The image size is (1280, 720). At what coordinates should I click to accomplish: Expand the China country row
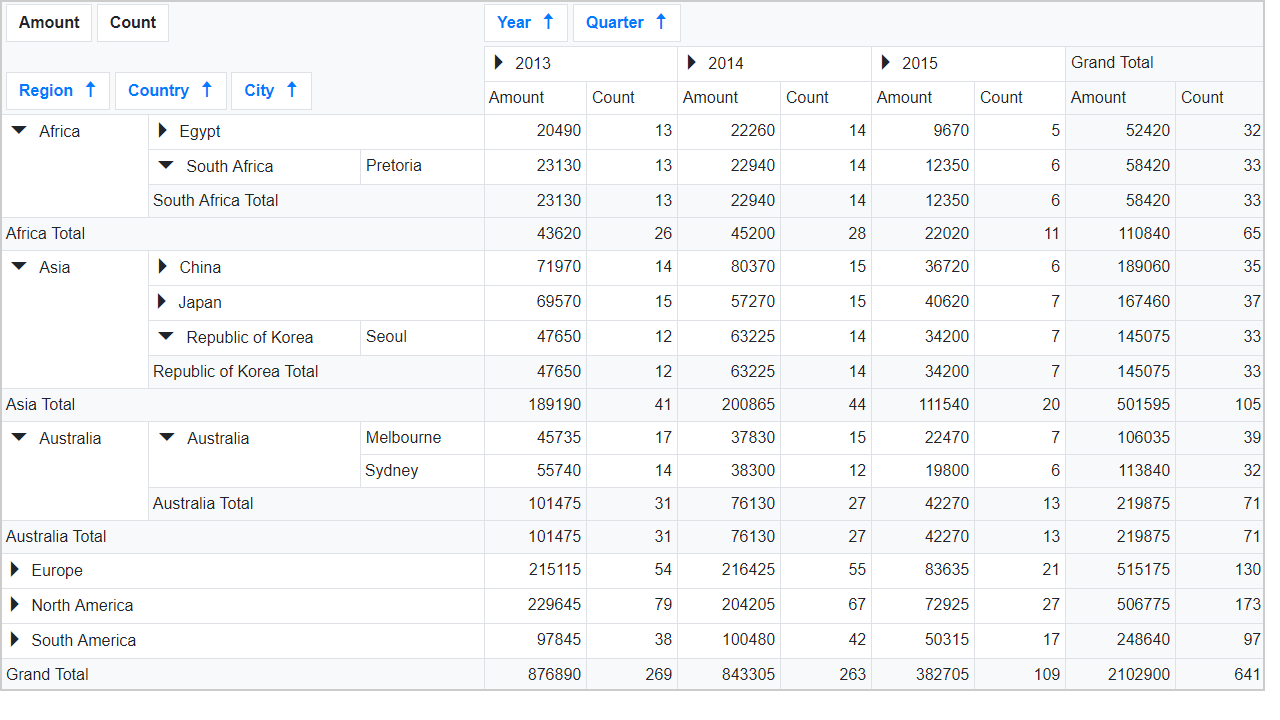point(163,267)
